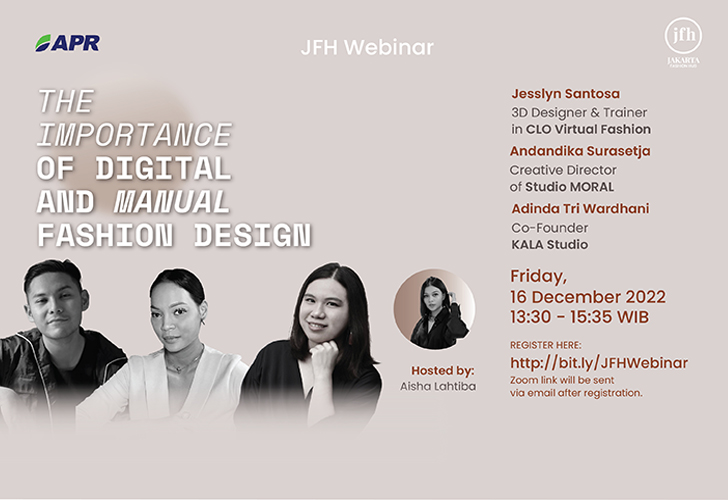
Task: Click the circular JFH logo
Action: (x=683, y=36)
